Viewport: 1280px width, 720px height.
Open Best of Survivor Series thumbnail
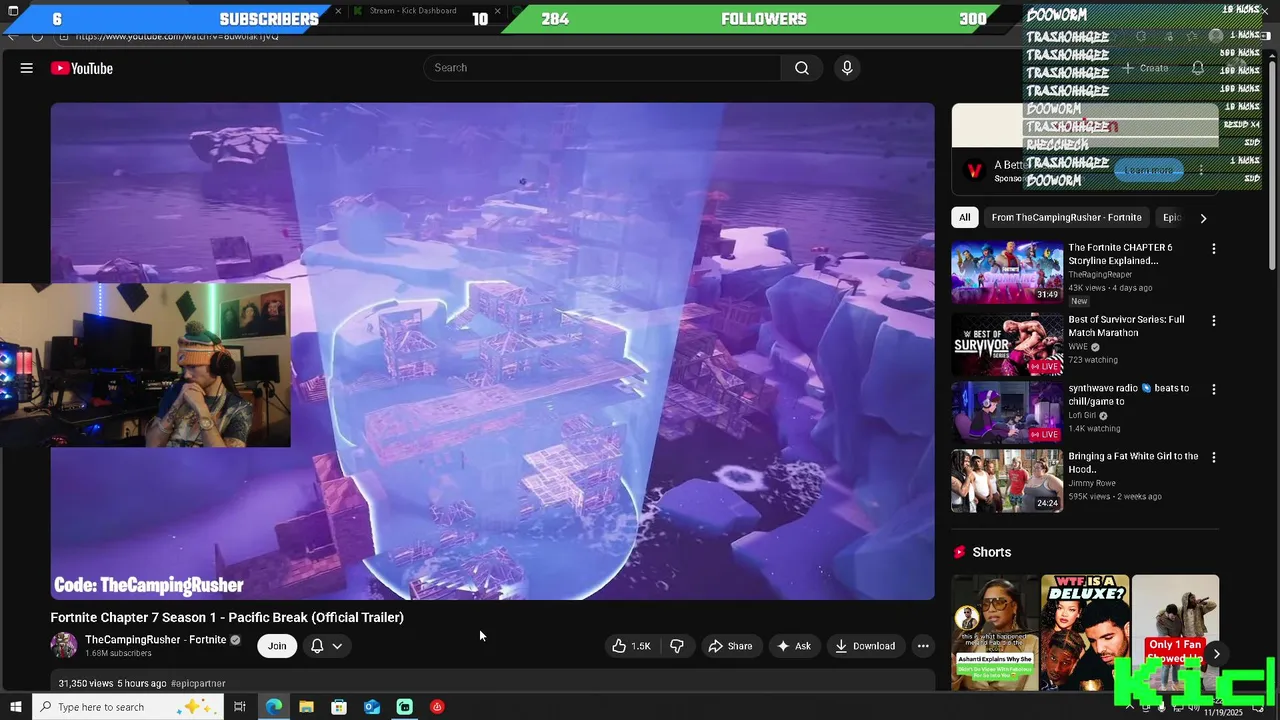pyautogui.click(x=1007, y=344)
